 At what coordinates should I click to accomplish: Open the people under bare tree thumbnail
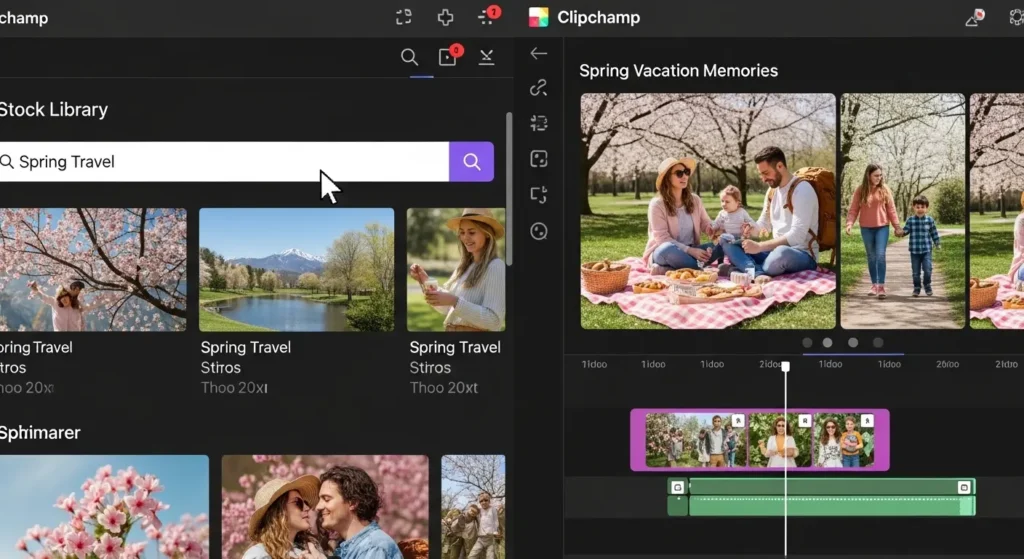[473, 507]
